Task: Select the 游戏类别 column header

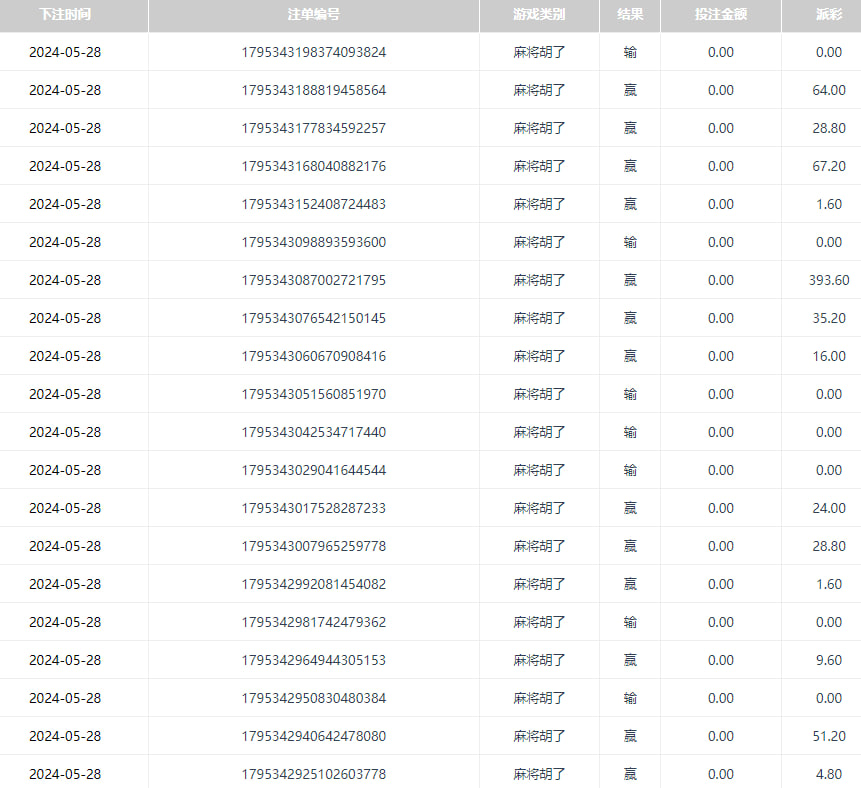Action: 539,15
